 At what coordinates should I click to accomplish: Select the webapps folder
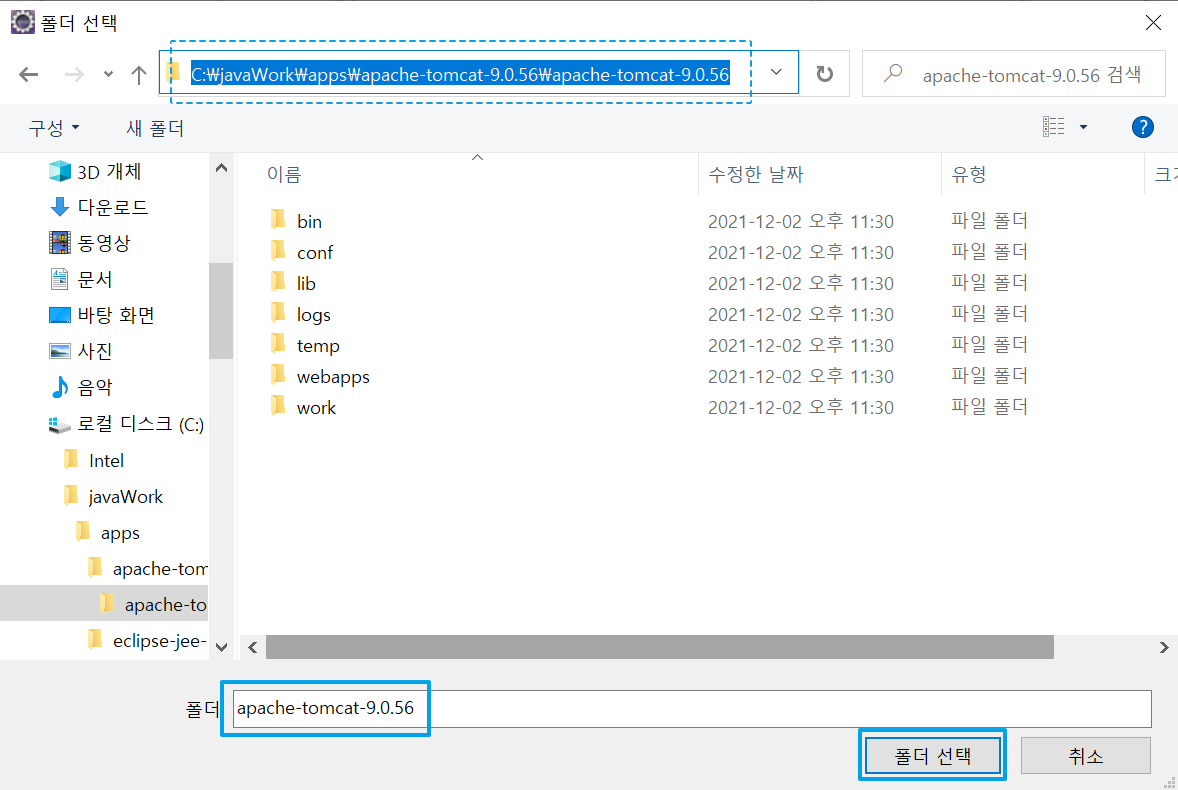click(333, 376)
